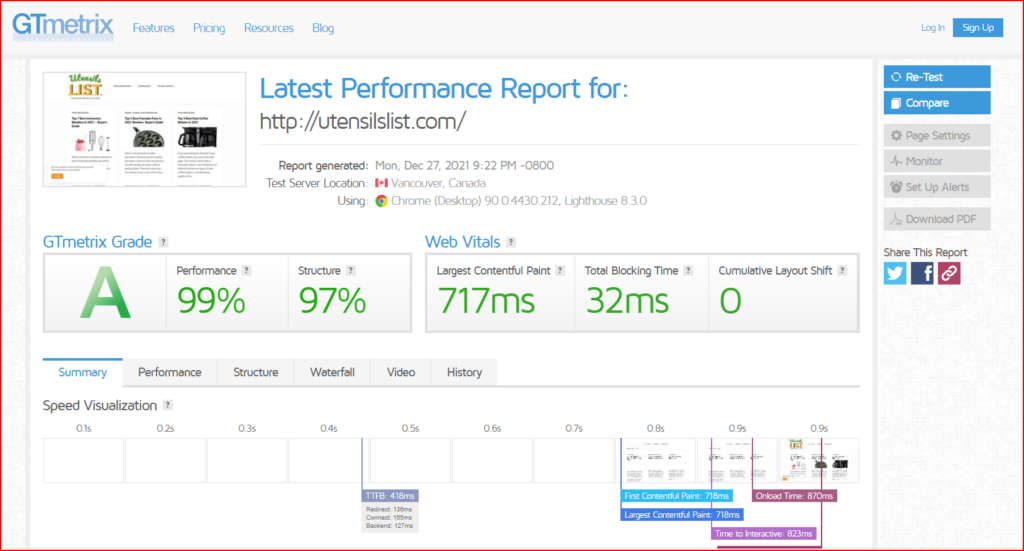This screenshot has width=1024, height=551.
Task: Click the last 0.9s filmstrip frame
Action: click(819, 461)
